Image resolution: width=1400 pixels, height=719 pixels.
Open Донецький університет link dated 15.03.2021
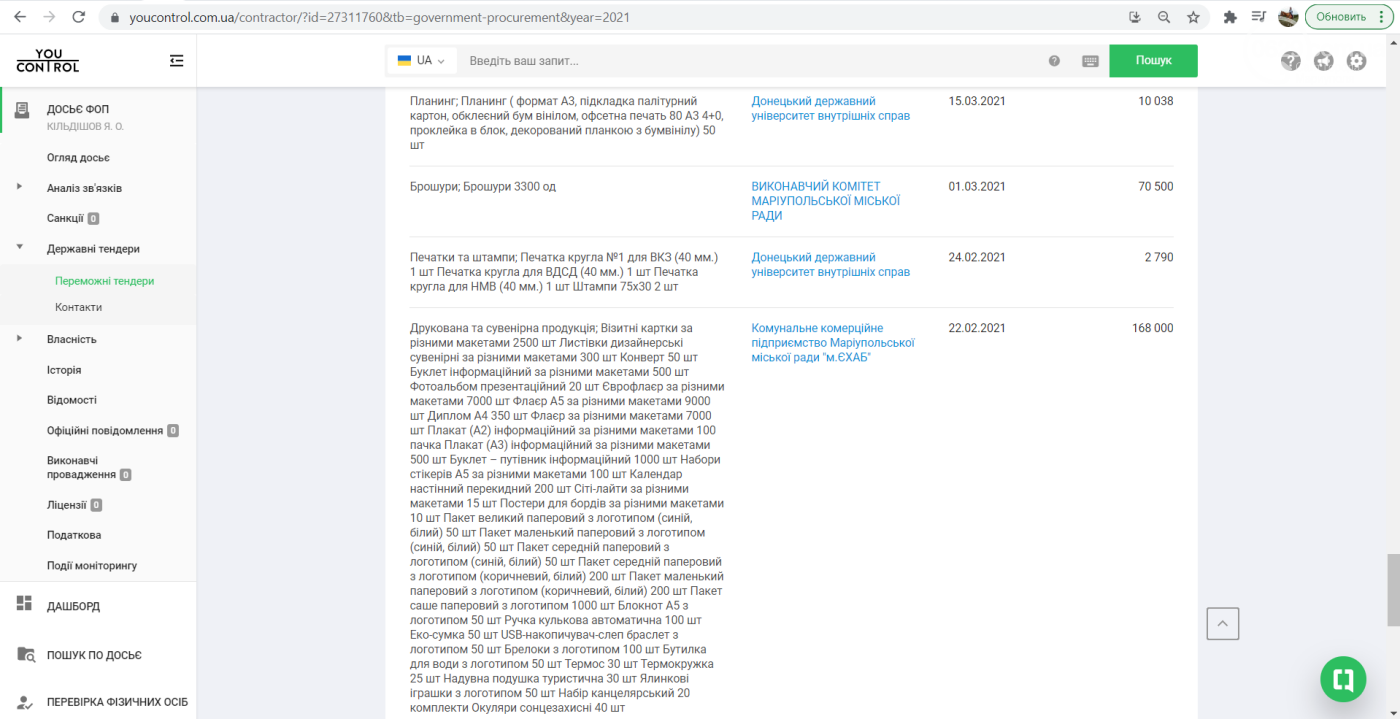[x=831, y=108]
